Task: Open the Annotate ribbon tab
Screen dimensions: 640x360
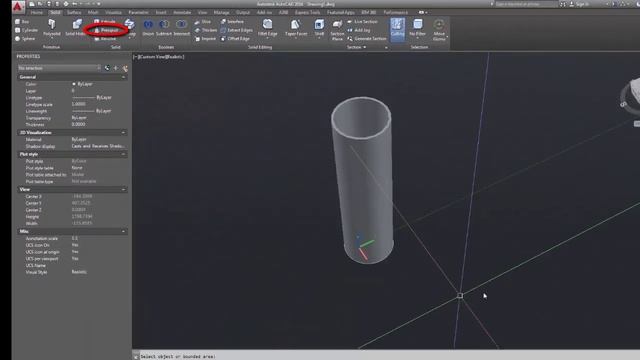Action: pos(182,13)
